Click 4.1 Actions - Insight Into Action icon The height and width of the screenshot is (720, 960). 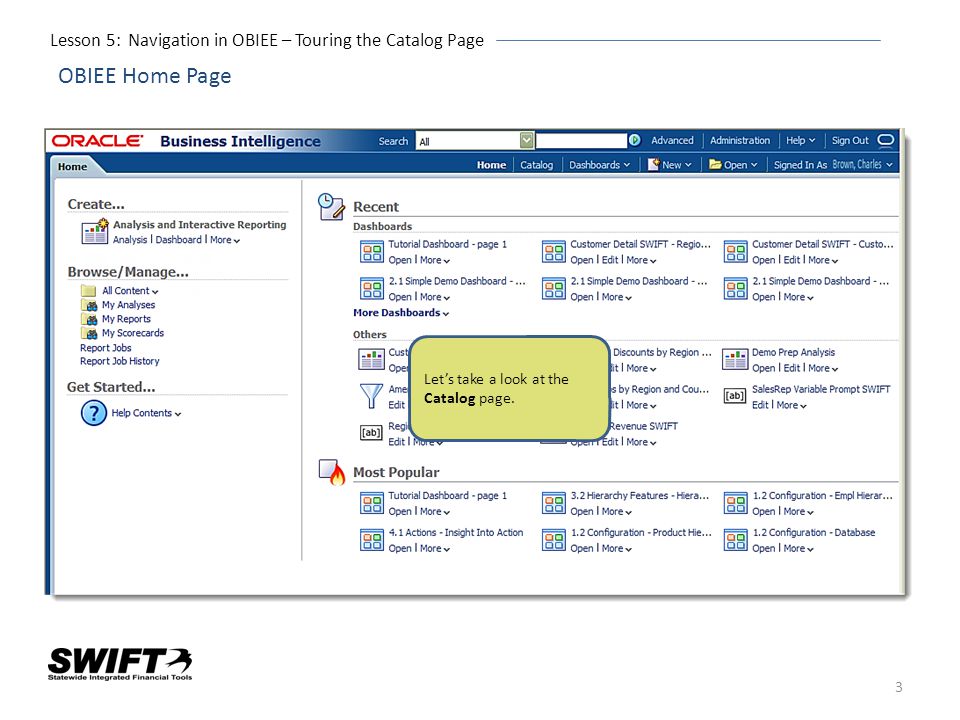[372, 540]
